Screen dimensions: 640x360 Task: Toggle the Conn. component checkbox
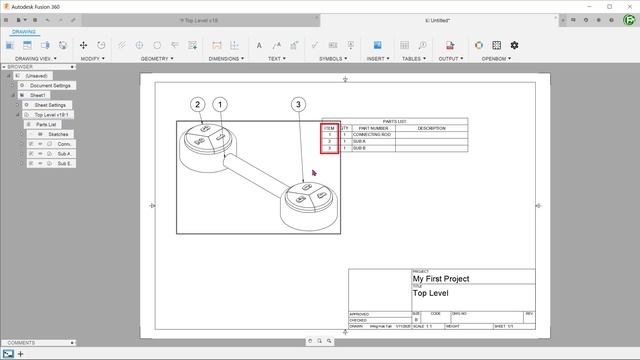[x=31, y=144]
